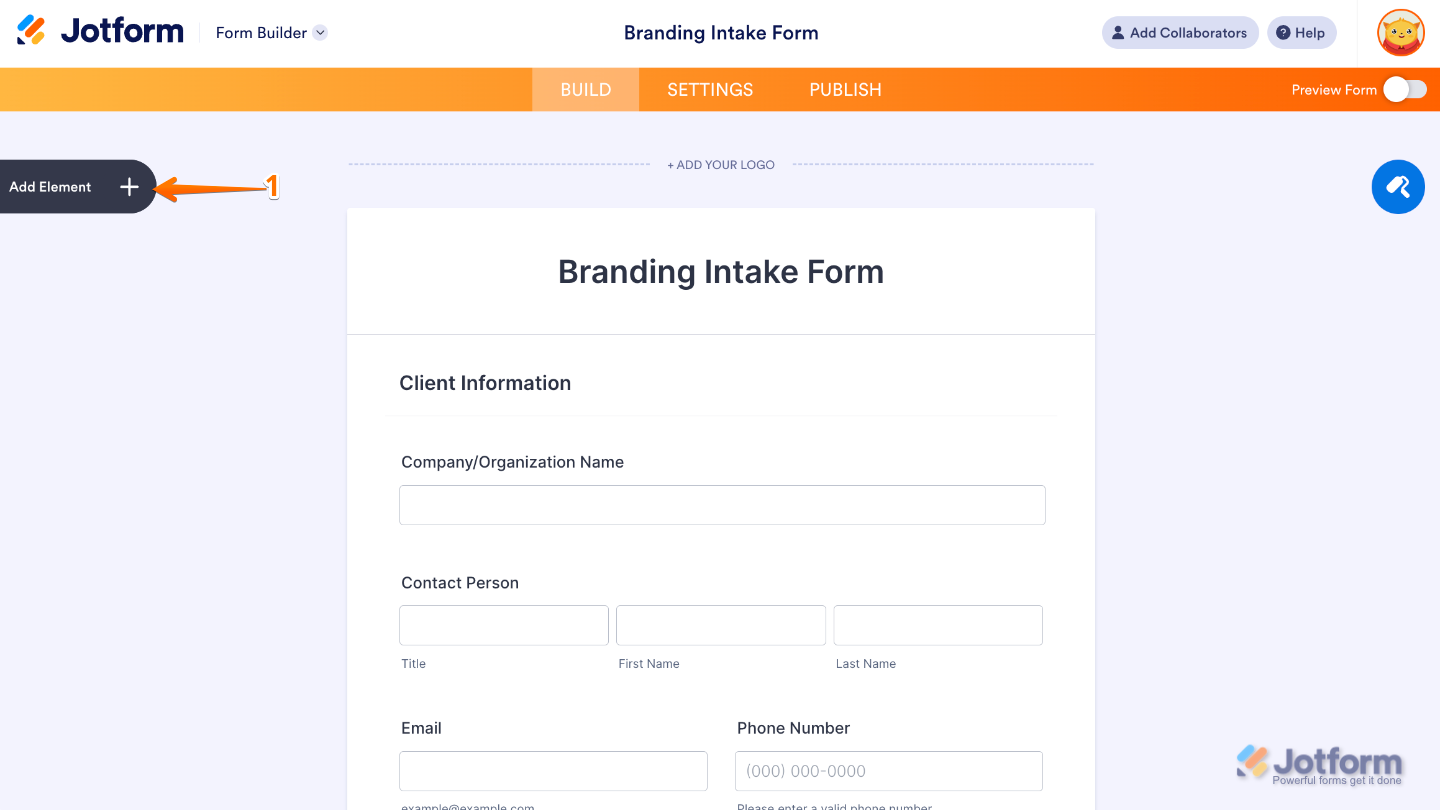The width and height of the screenshot is (1440, 810).
Task: Click the person icon on Add Collaborators
Action: click(1117, 32)
